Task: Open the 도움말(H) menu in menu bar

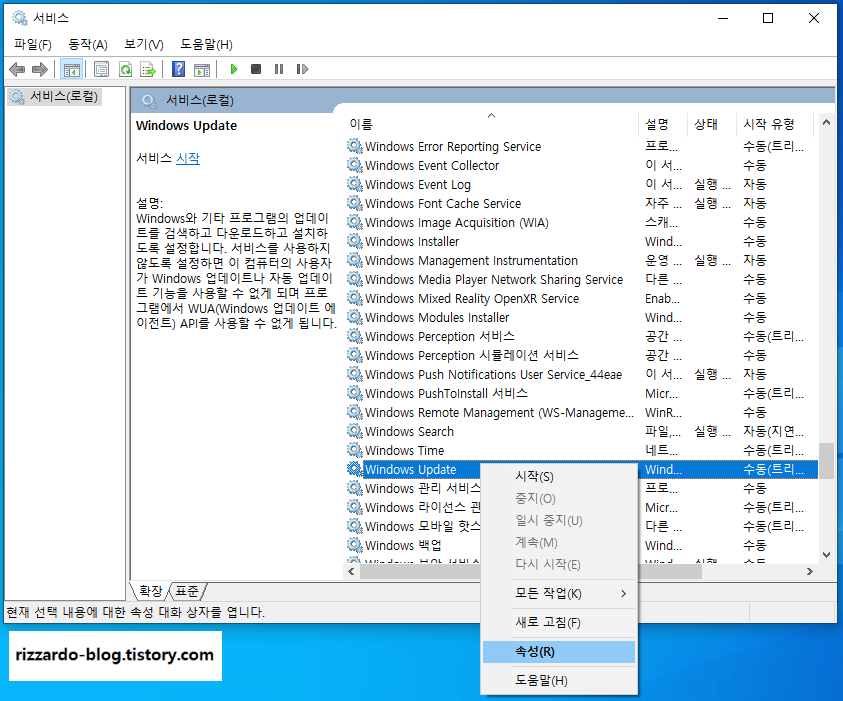Action: click(206, 45)
